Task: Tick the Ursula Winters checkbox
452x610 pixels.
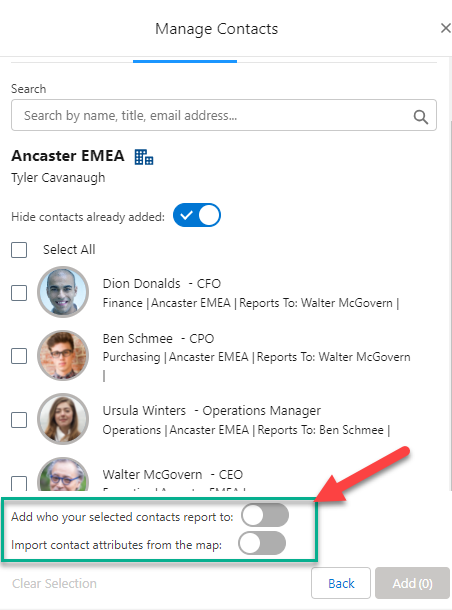Action: coord(19,420)
